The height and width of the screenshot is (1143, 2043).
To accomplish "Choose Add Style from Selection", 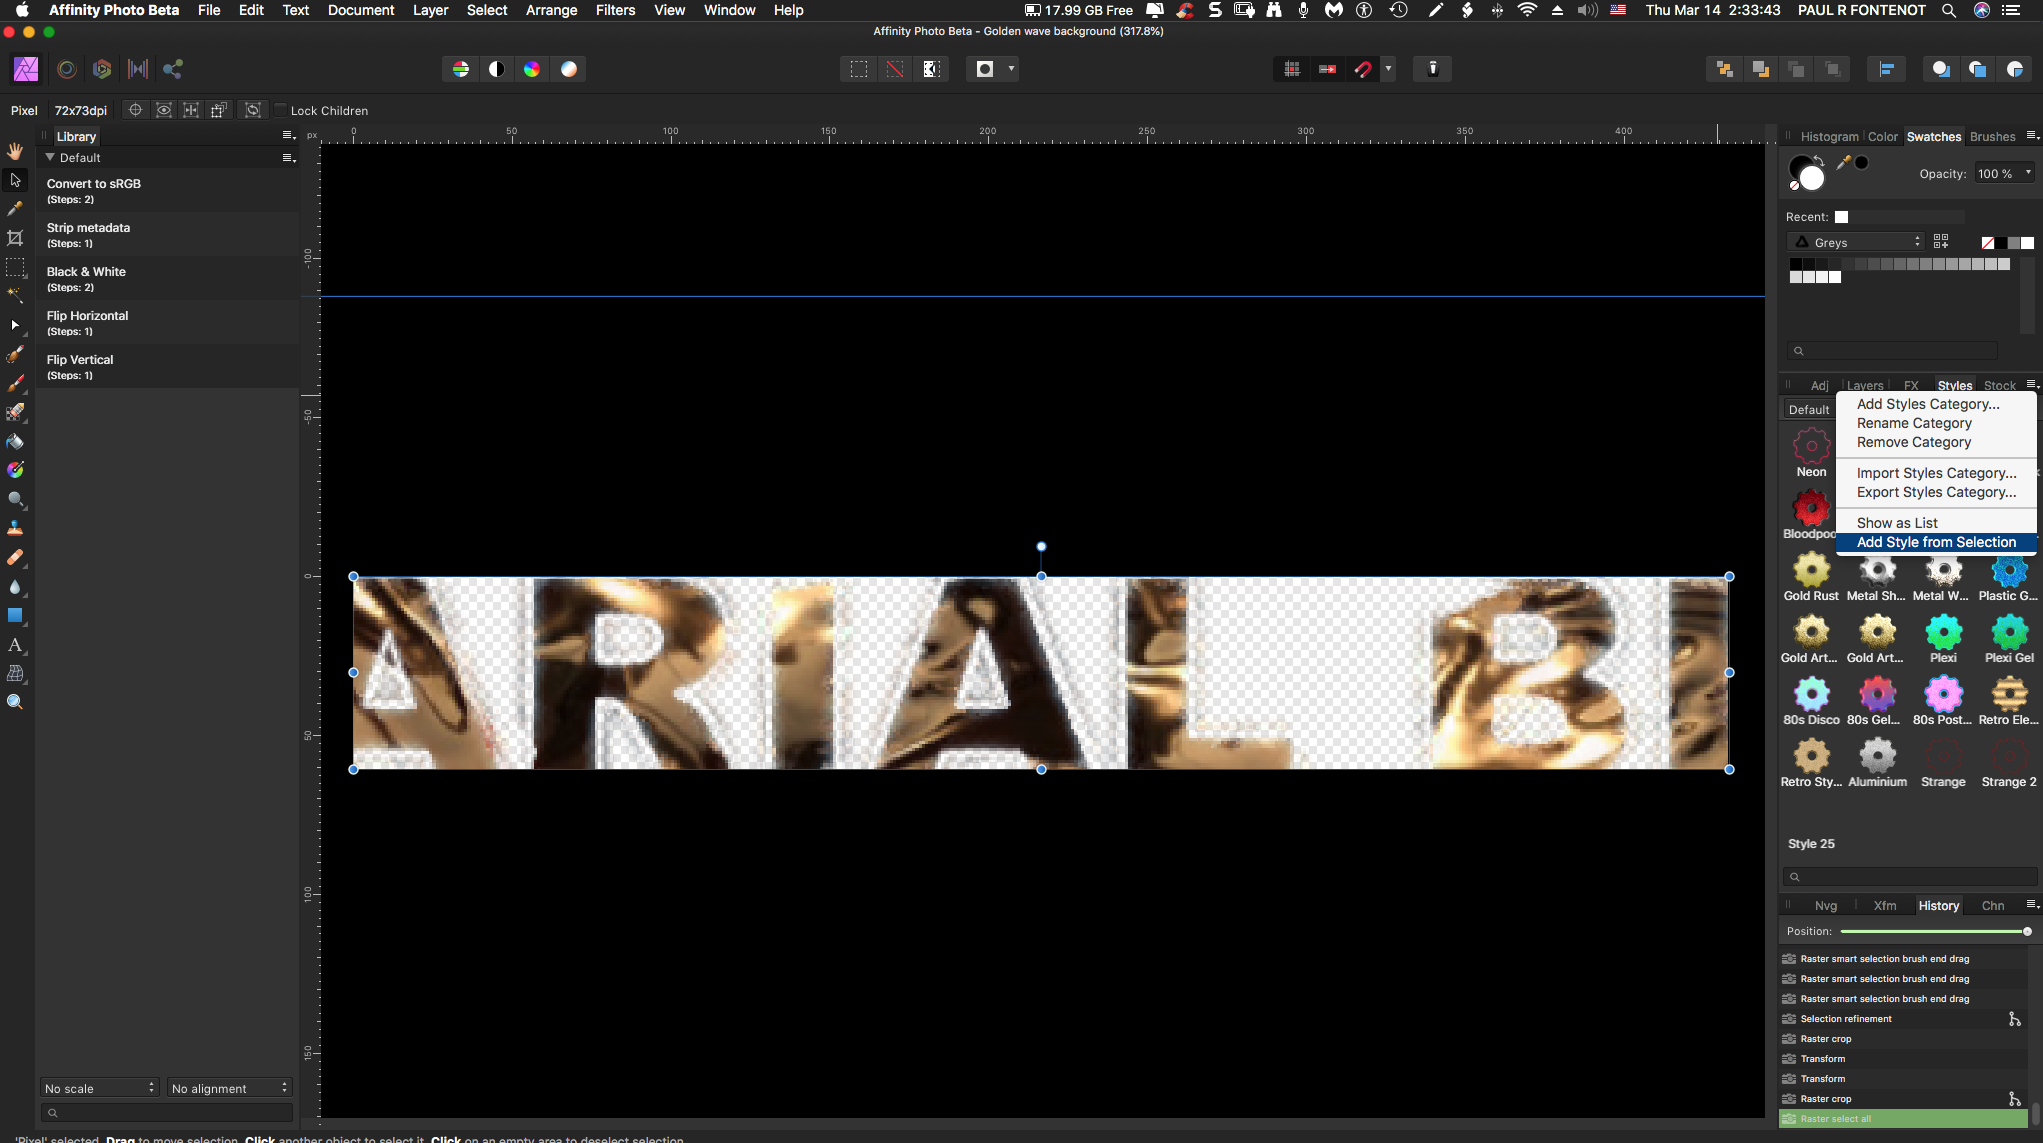I will [1936, 542].
